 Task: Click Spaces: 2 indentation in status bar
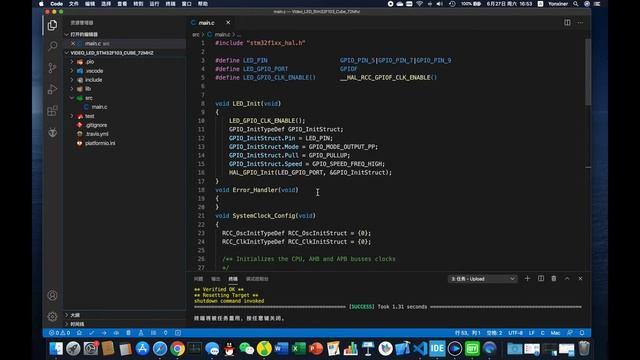tap(494, 333)
